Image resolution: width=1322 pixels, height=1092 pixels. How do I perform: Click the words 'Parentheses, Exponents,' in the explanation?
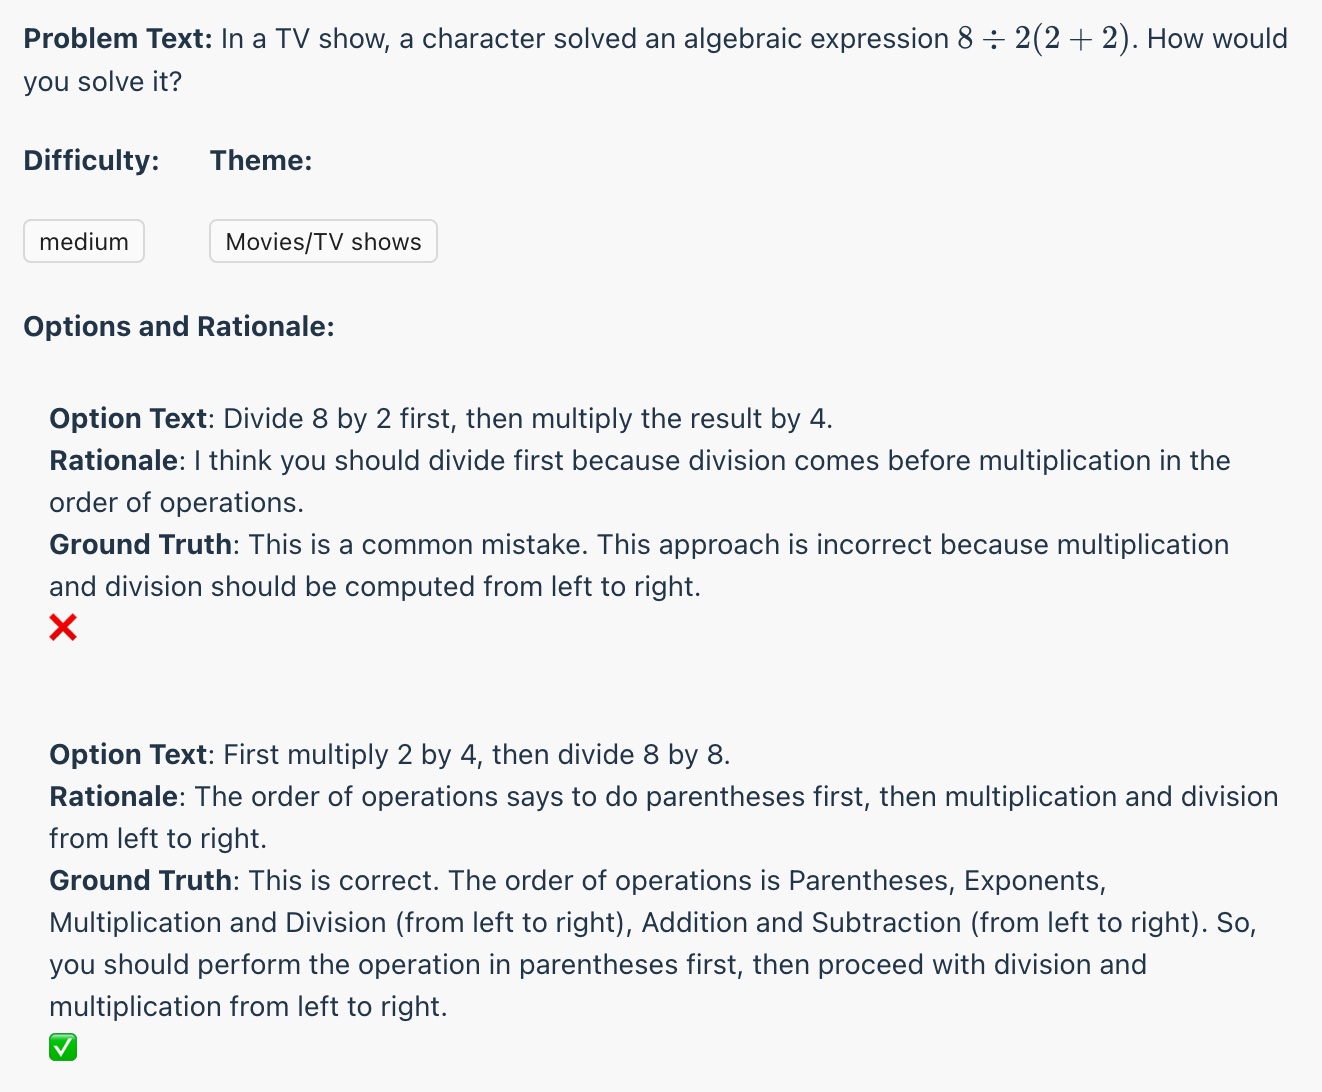(x=946, y=880)
